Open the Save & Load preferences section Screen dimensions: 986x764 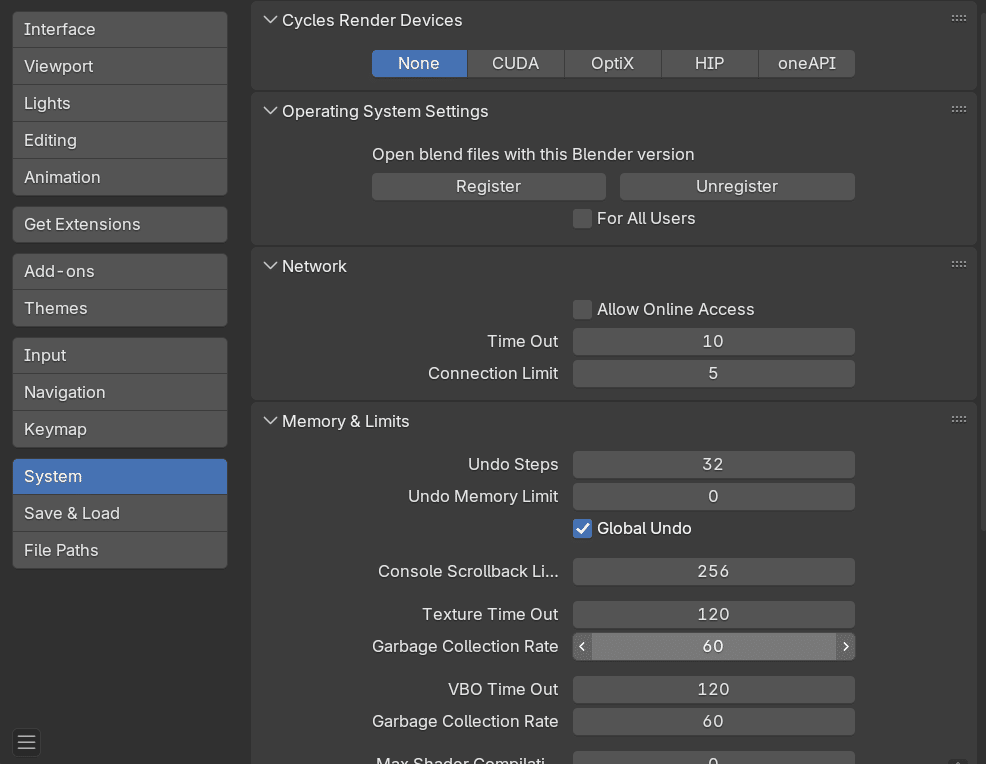tap(119, 513)
